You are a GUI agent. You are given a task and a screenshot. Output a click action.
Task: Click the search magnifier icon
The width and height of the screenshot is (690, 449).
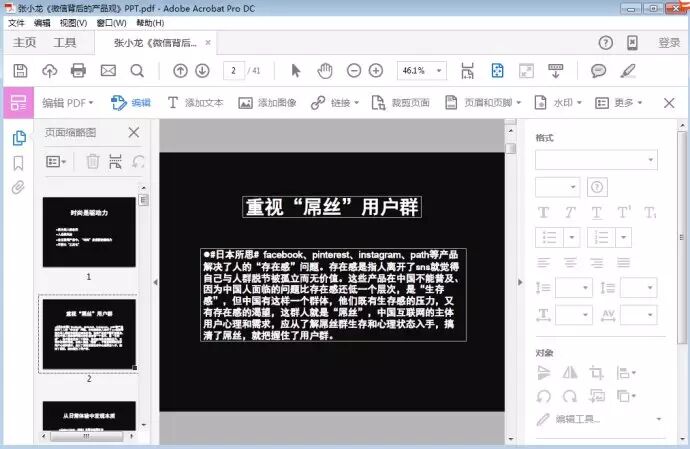point(137,70)
